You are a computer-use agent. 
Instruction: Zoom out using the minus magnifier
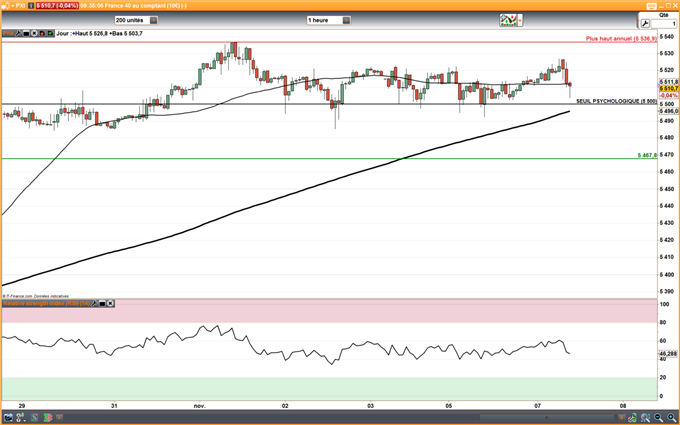coord(658,418)
